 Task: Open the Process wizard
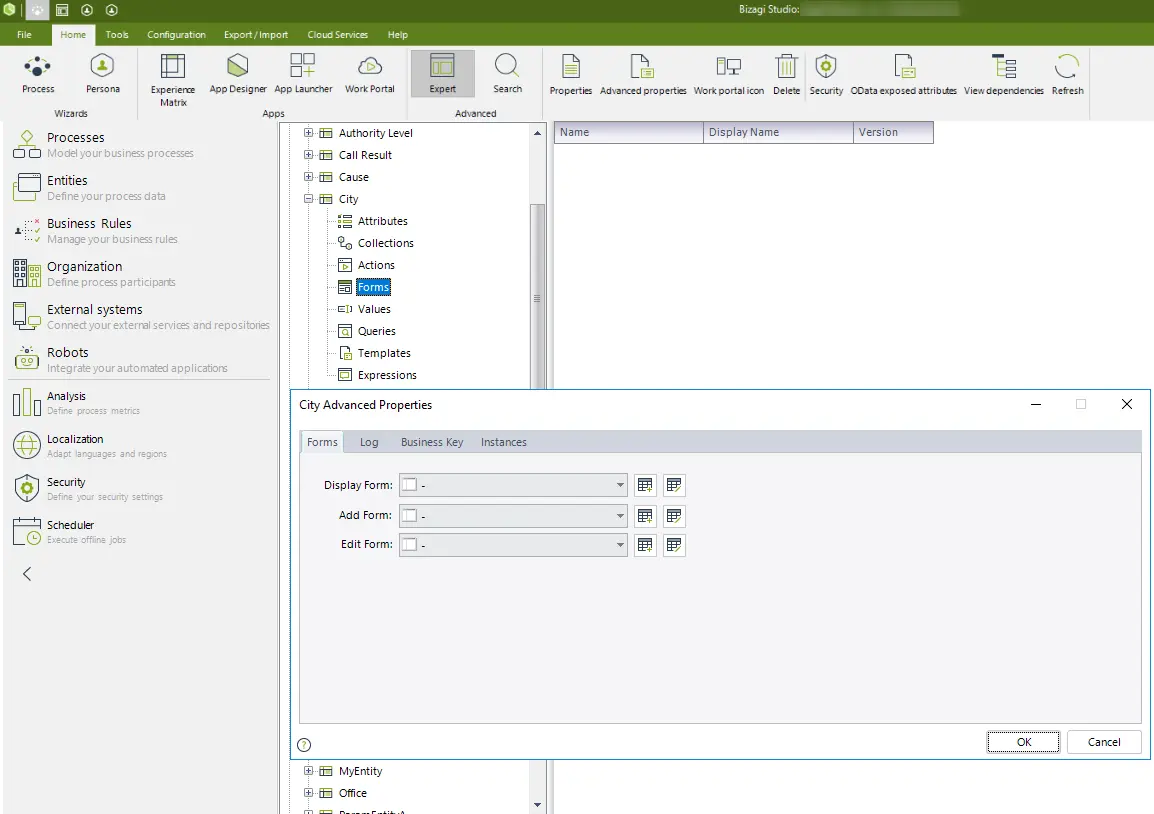[38, 74]
